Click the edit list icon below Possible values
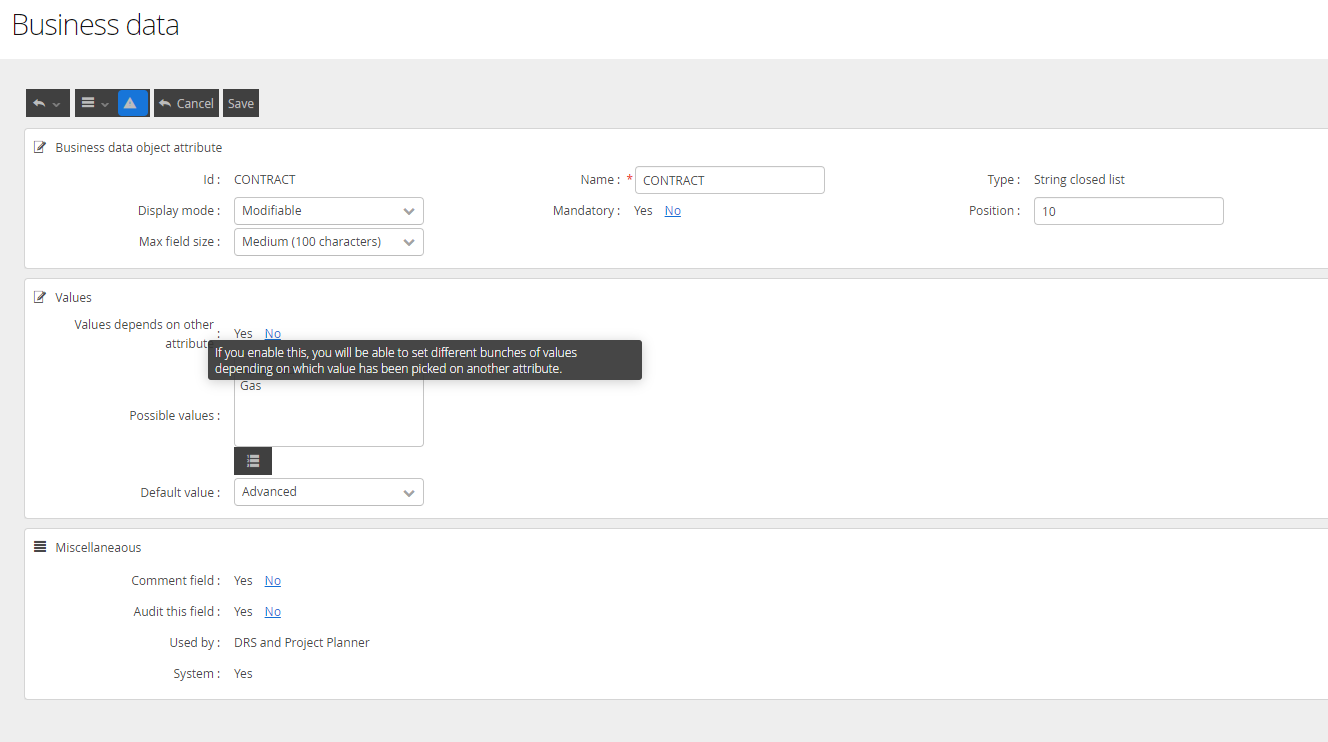 (253, 461)
